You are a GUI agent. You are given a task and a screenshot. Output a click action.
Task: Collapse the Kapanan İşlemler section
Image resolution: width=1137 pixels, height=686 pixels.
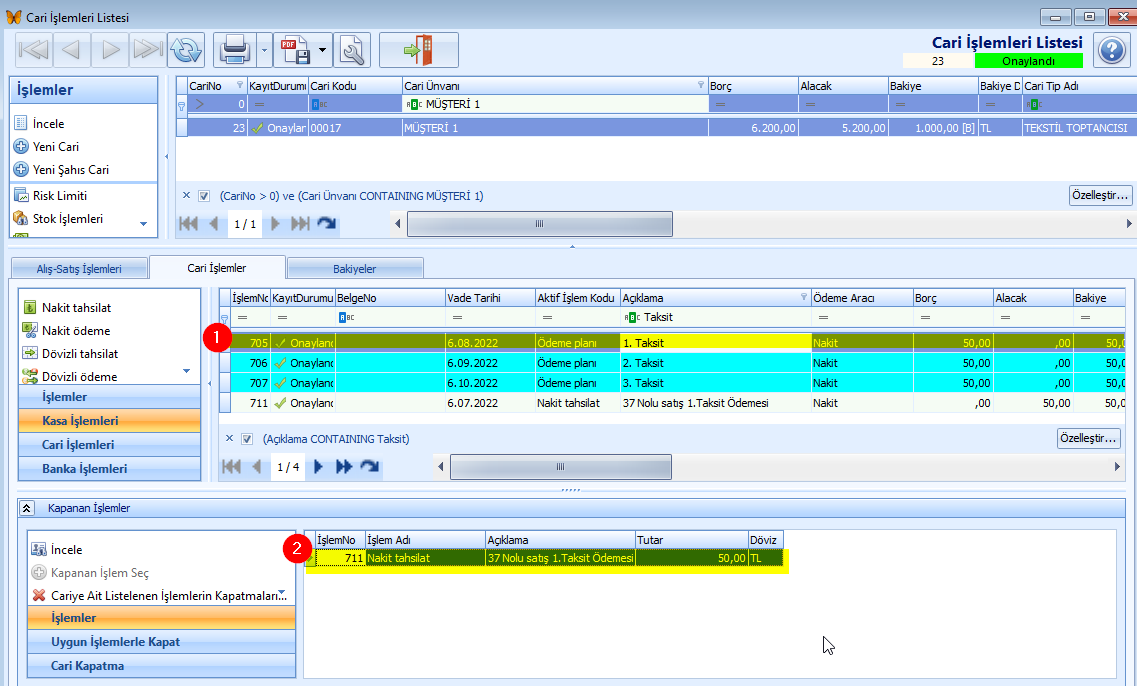tap(26, 508)
